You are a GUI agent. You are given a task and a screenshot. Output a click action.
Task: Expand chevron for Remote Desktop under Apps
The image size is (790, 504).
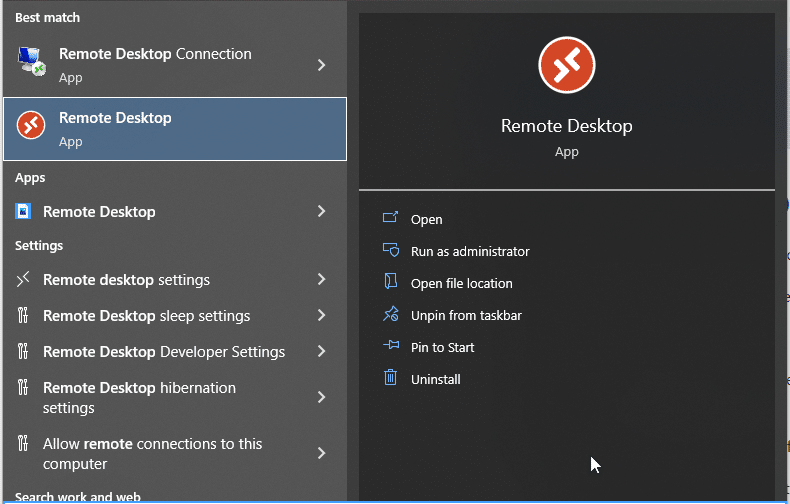321,211
